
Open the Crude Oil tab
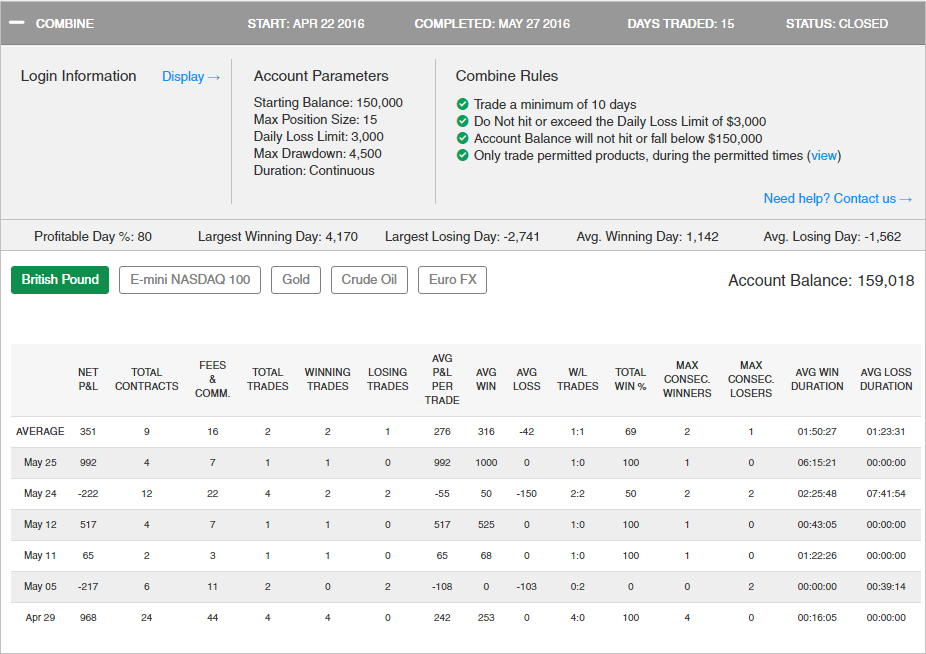pos(368,279)
